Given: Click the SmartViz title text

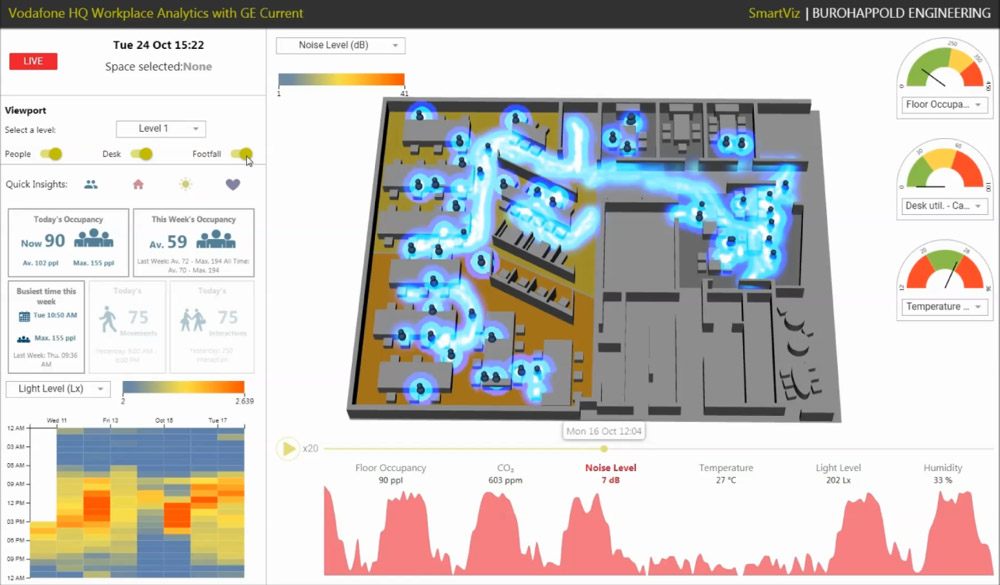Looking at the screenshot, I should pyautogui.click(x=774, y=13).
